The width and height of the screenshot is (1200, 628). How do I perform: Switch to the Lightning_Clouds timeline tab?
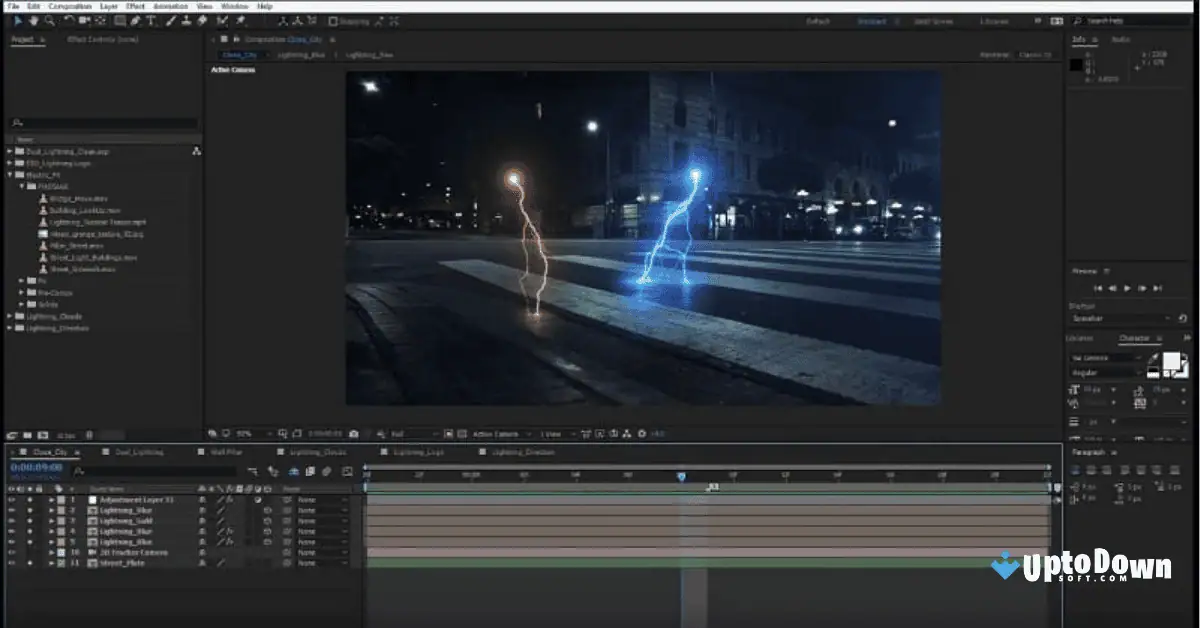[317, 451]
